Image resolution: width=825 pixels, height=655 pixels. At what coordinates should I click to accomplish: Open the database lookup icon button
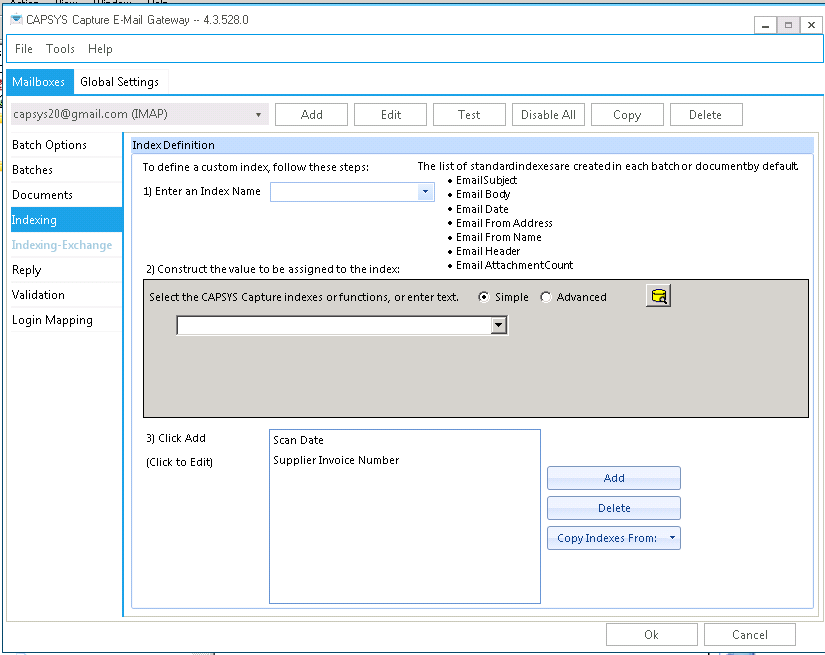coord(658,296)
